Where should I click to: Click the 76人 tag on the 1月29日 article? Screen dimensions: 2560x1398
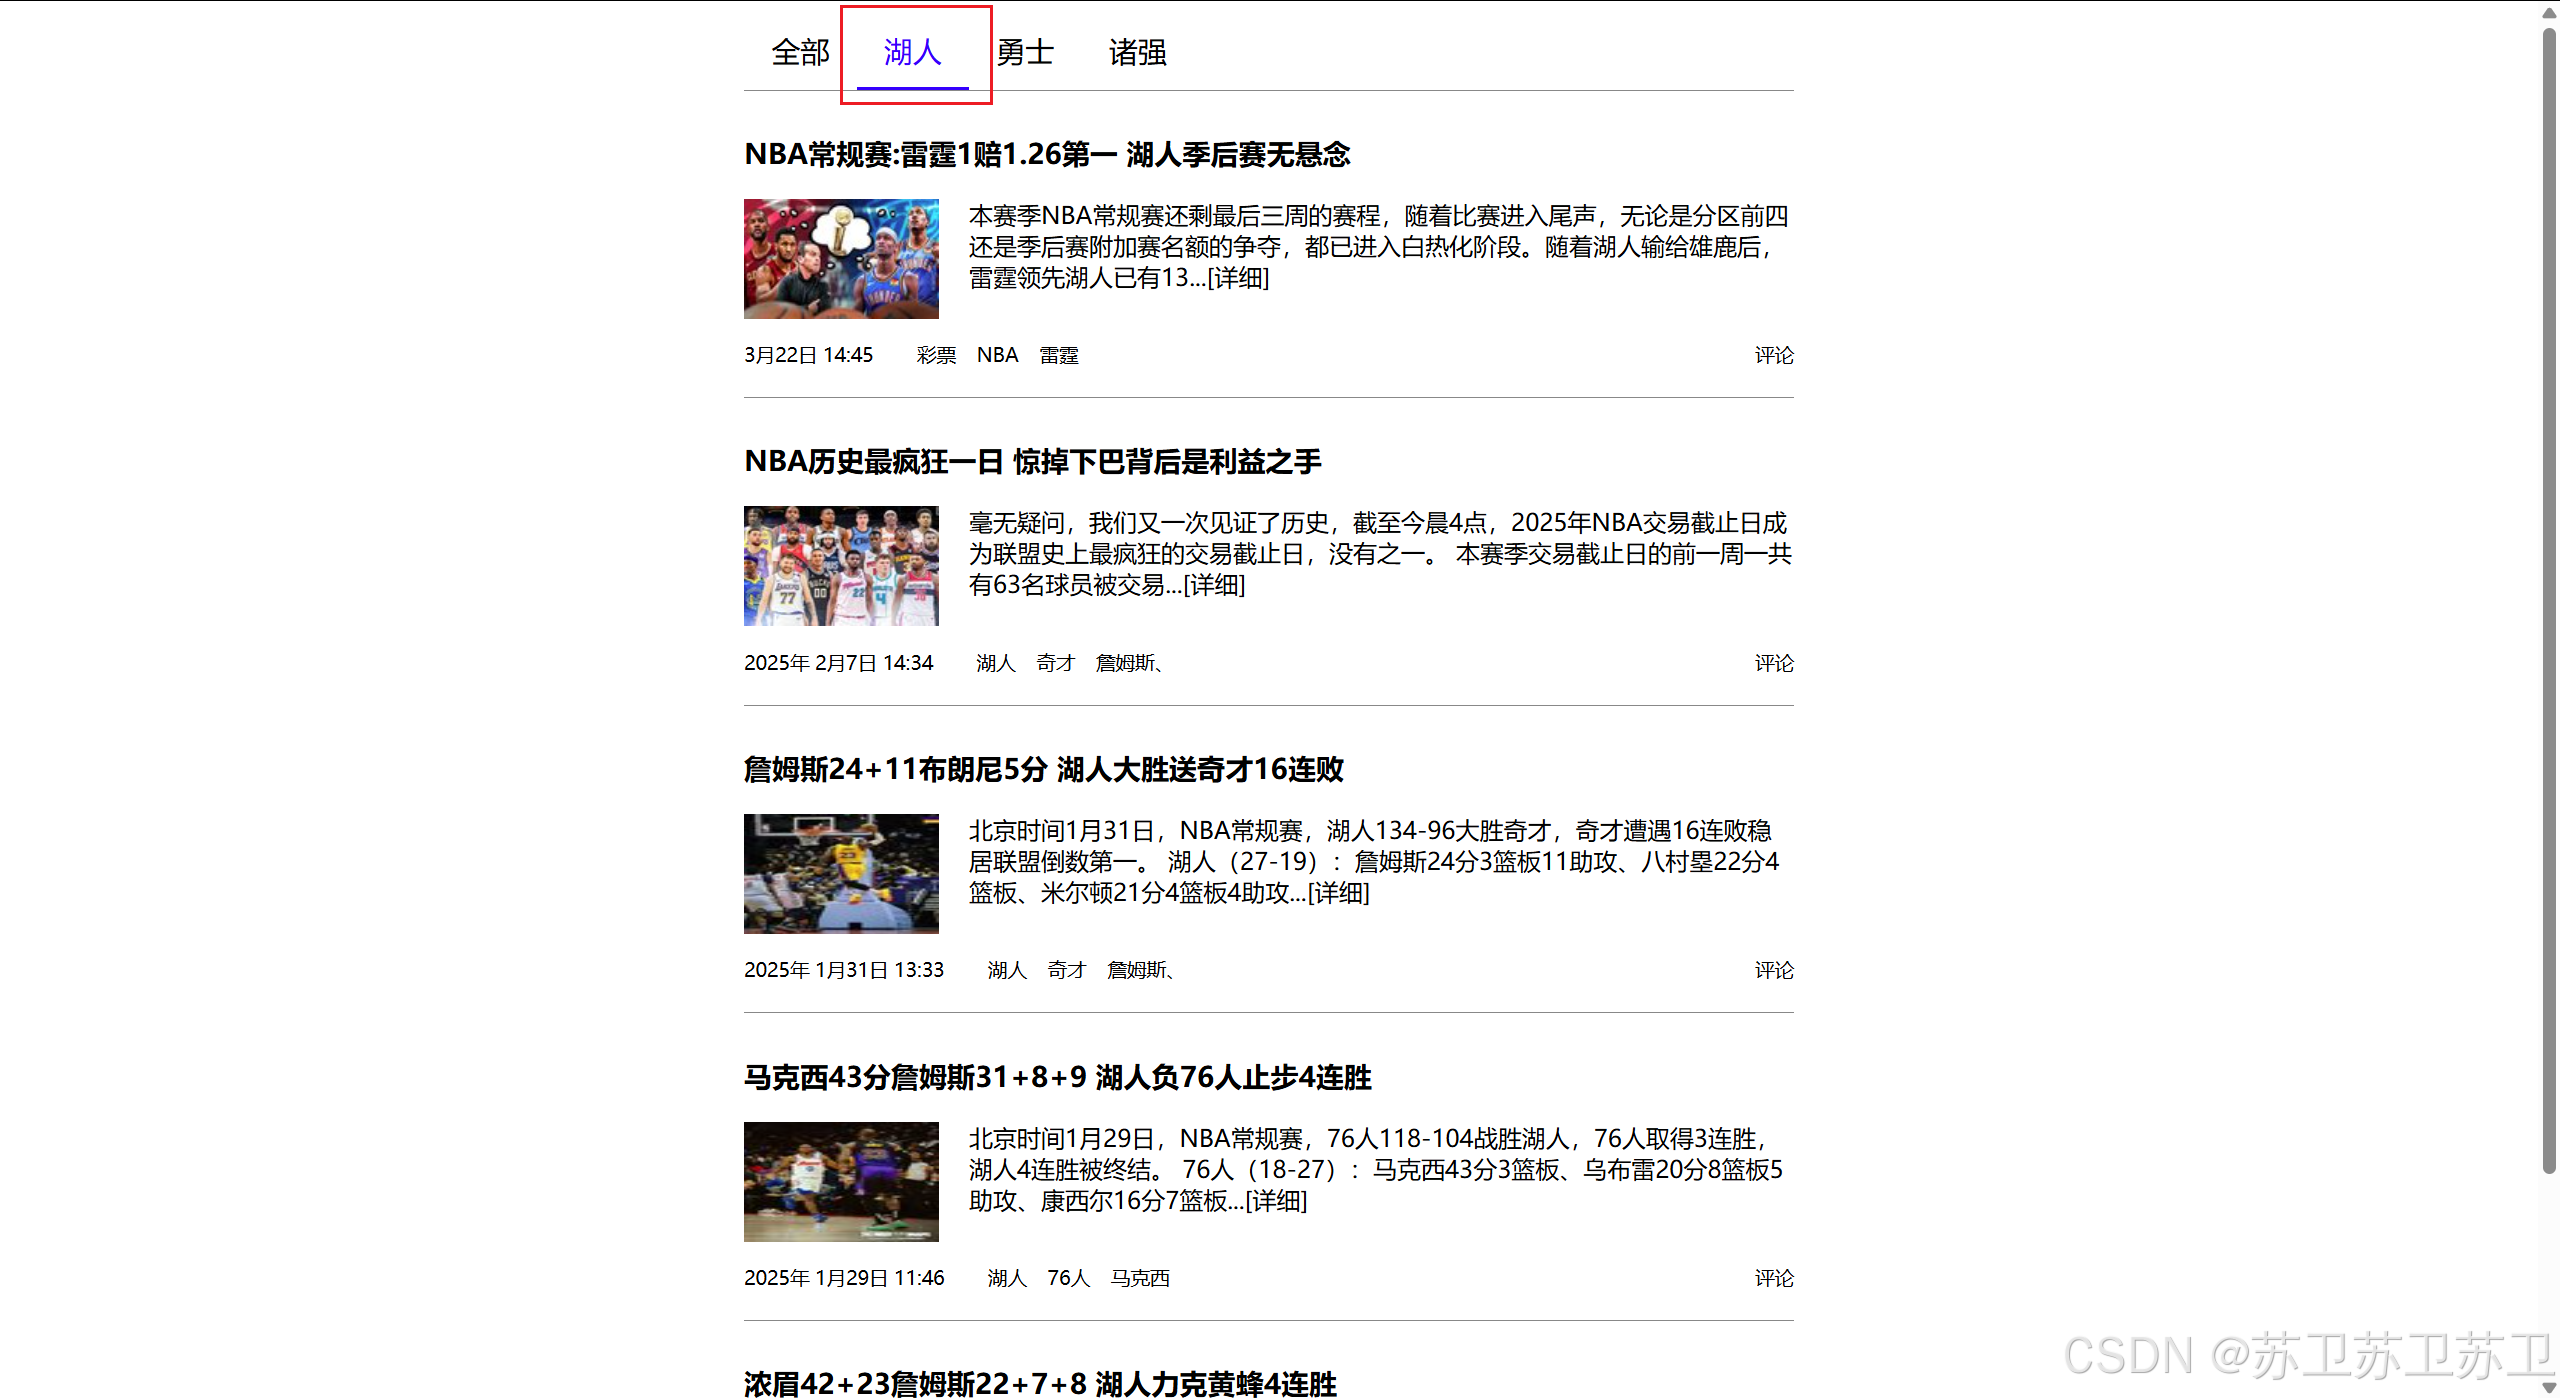1068,1278
